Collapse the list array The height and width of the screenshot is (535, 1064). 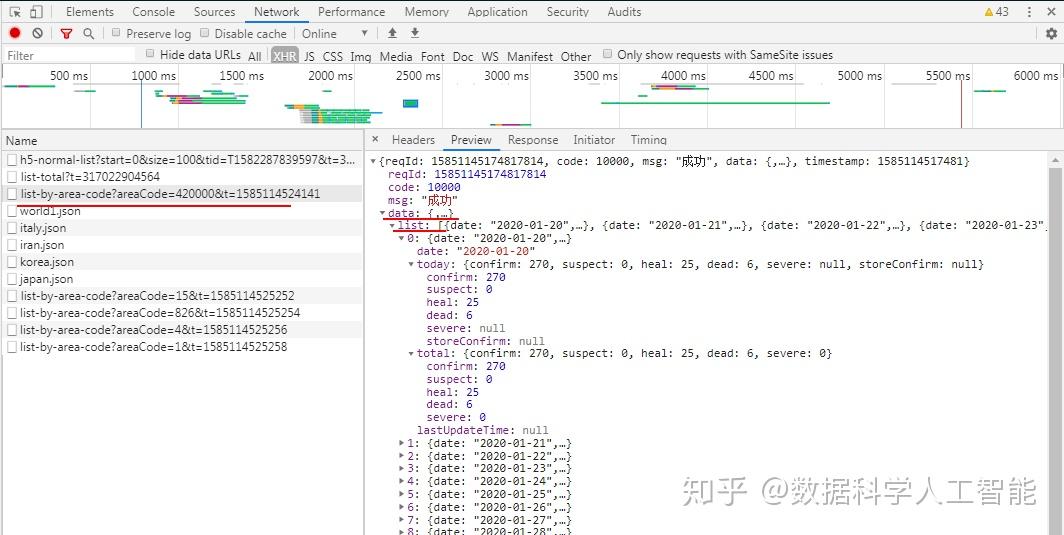392,225
